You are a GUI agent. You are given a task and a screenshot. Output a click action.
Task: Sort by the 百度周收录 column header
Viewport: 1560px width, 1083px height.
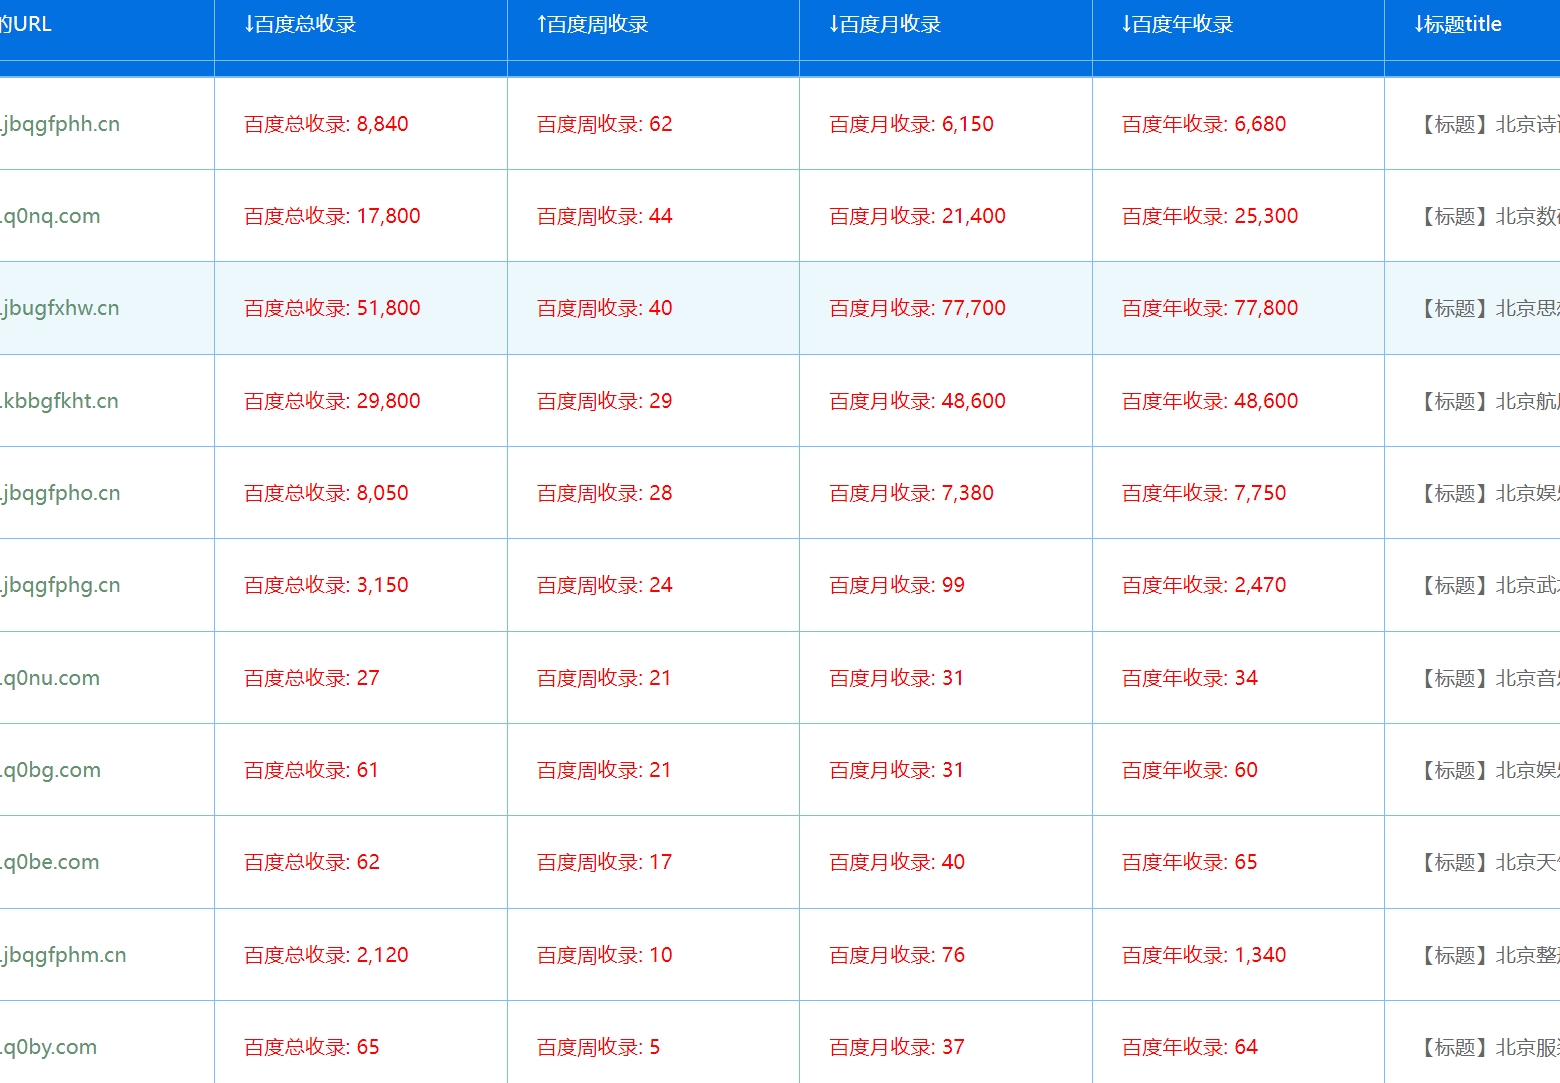point(593,24)
